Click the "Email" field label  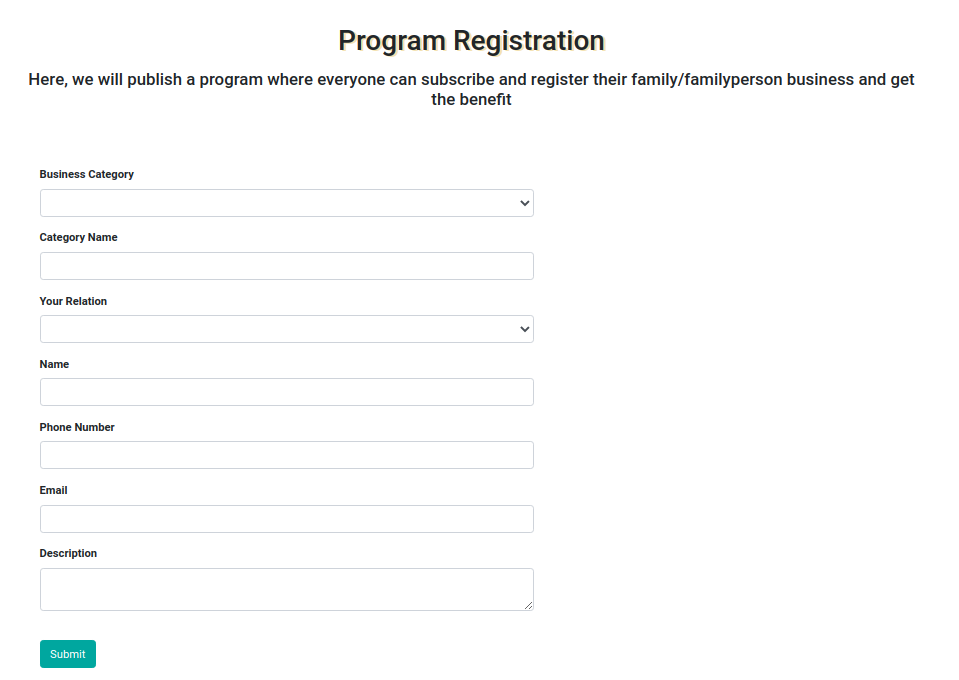click(x=54, y=490)
